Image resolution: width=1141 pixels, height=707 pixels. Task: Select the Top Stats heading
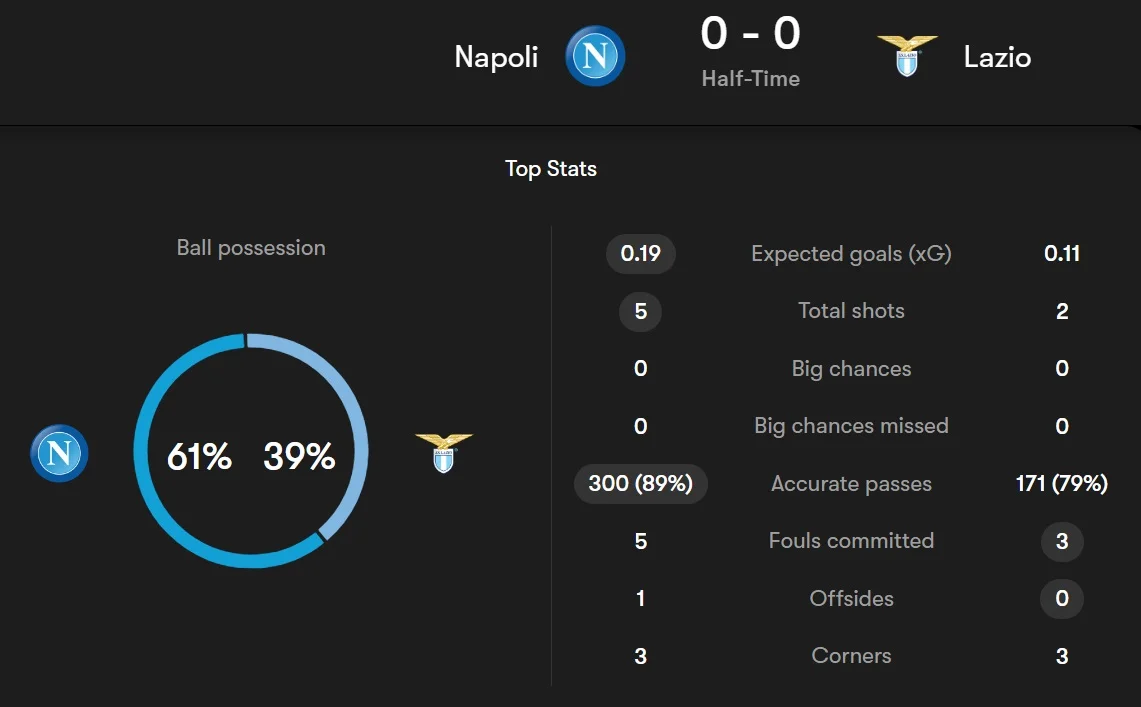click(x=551, y=169)
